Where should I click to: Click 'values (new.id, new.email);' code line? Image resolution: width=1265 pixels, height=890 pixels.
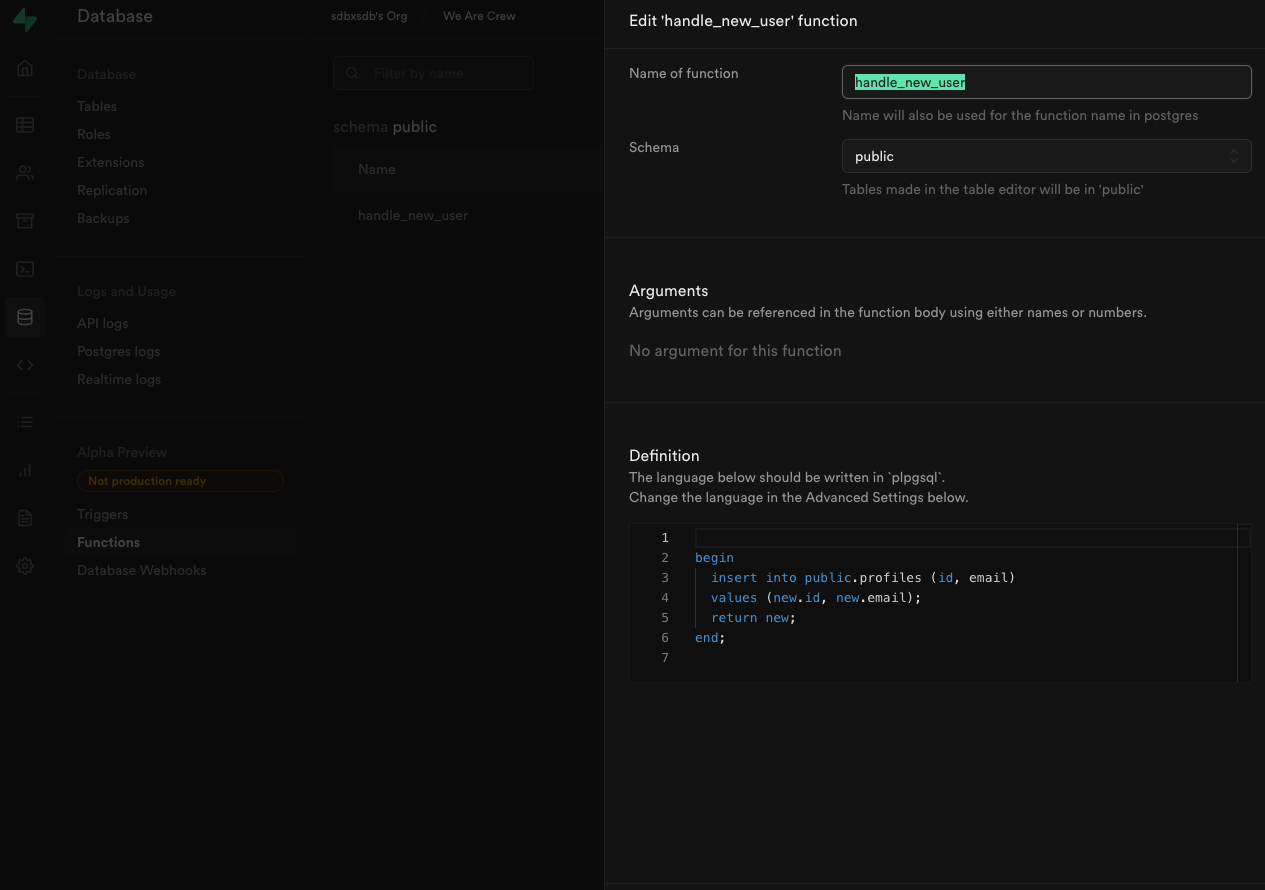point(816,598)
